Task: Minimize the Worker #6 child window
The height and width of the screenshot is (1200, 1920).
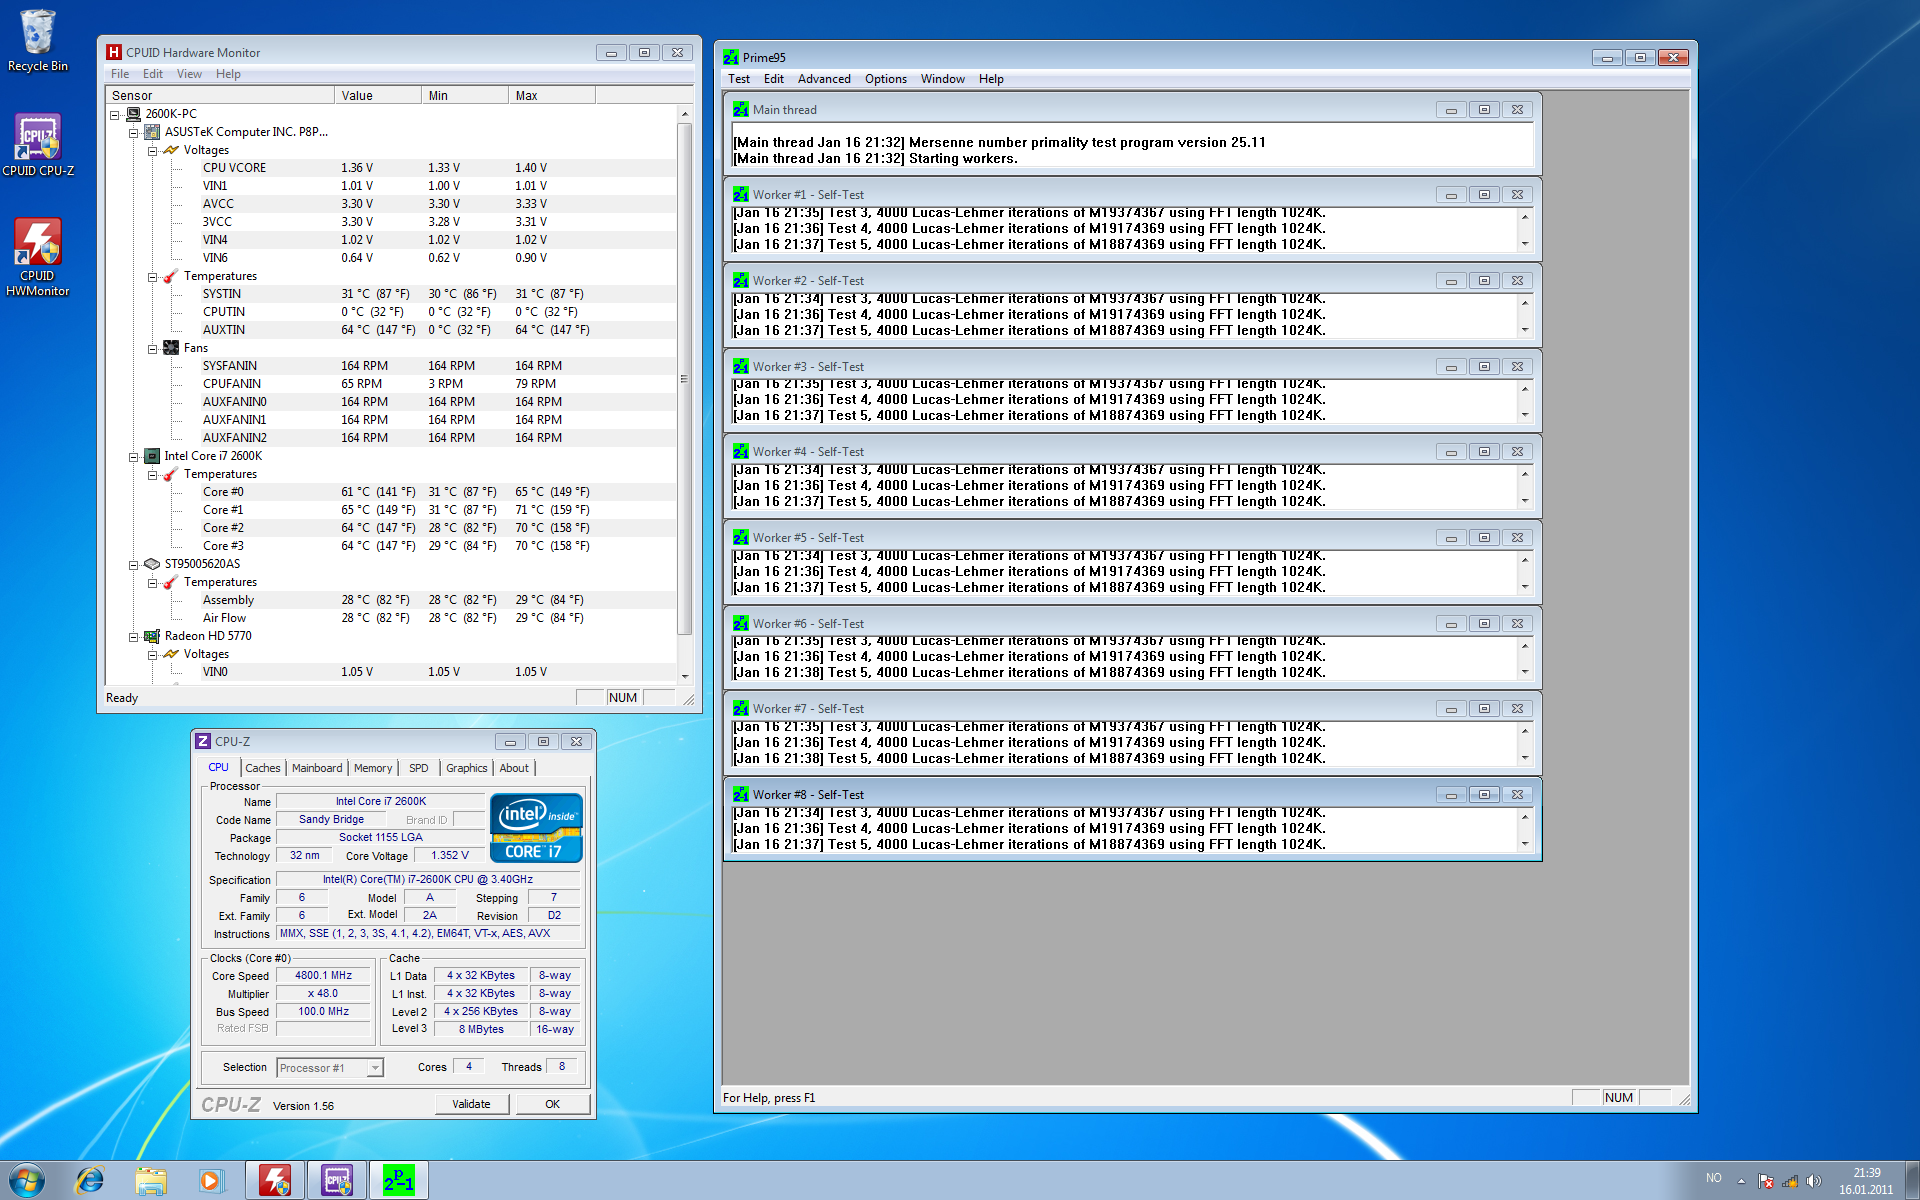Action: click(x=1451, y=623)
